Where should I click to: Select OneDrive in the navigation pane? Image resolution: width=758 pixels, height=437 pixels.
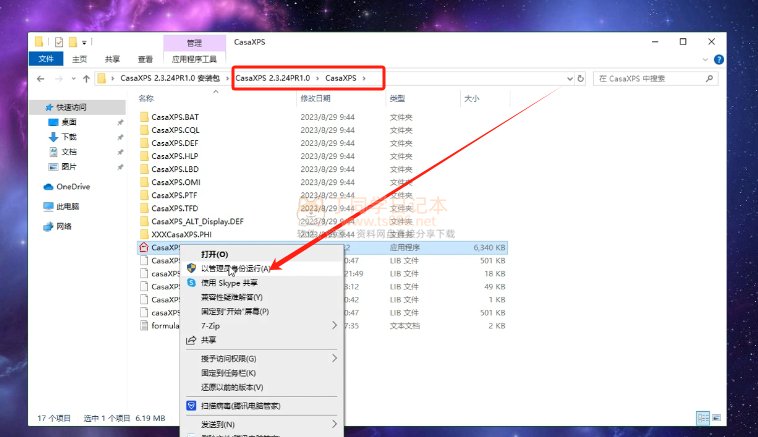[73, 187]
